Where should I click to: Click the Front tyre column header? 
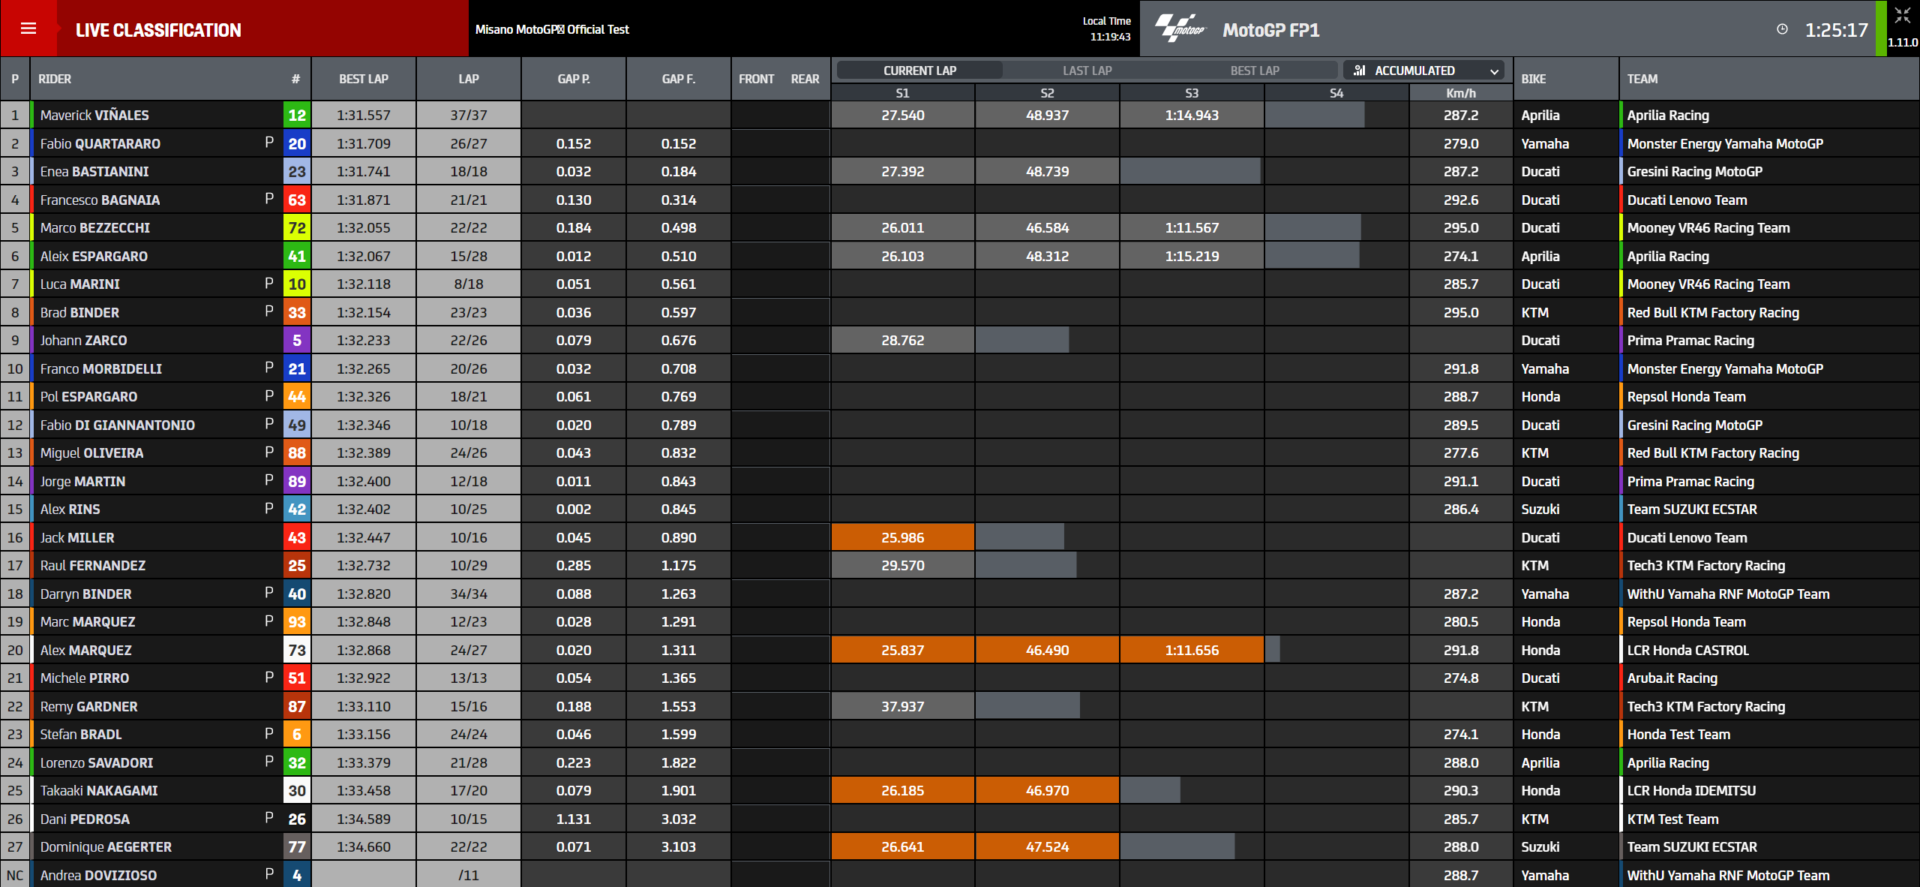click(x=756, y=79)
